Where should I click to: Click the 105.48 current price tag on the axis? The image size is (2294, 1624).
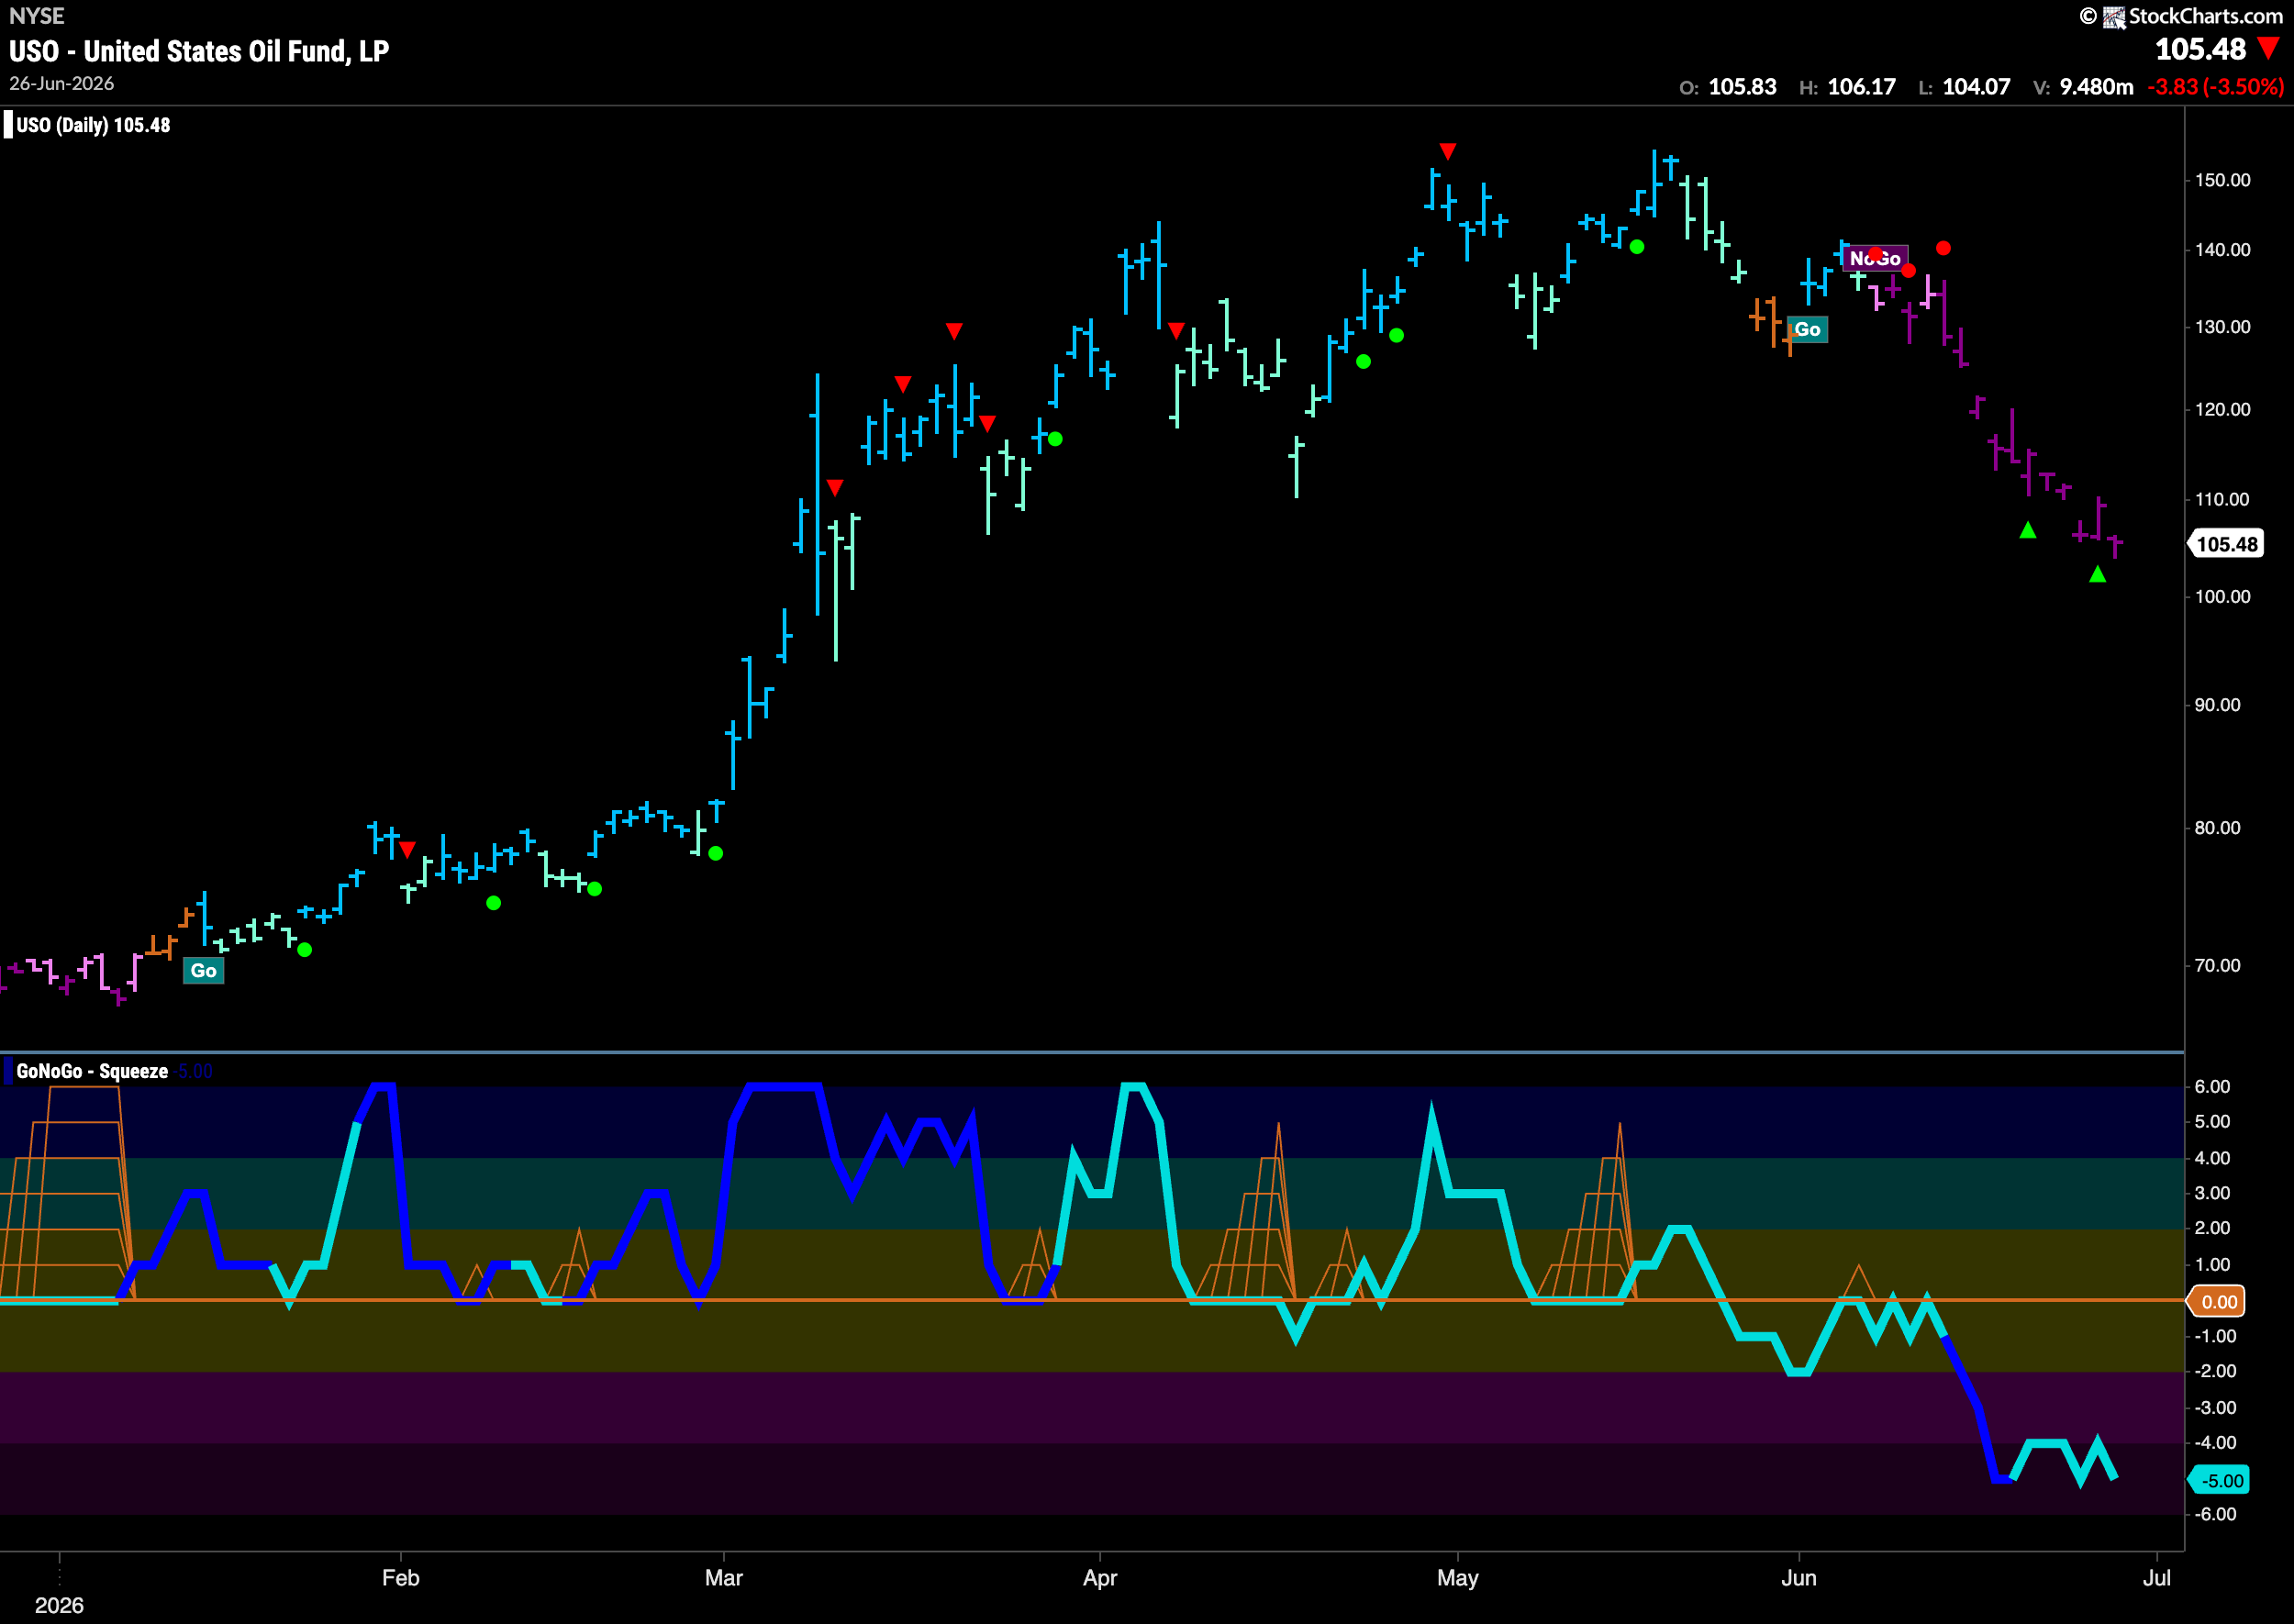click(2227, 544)
